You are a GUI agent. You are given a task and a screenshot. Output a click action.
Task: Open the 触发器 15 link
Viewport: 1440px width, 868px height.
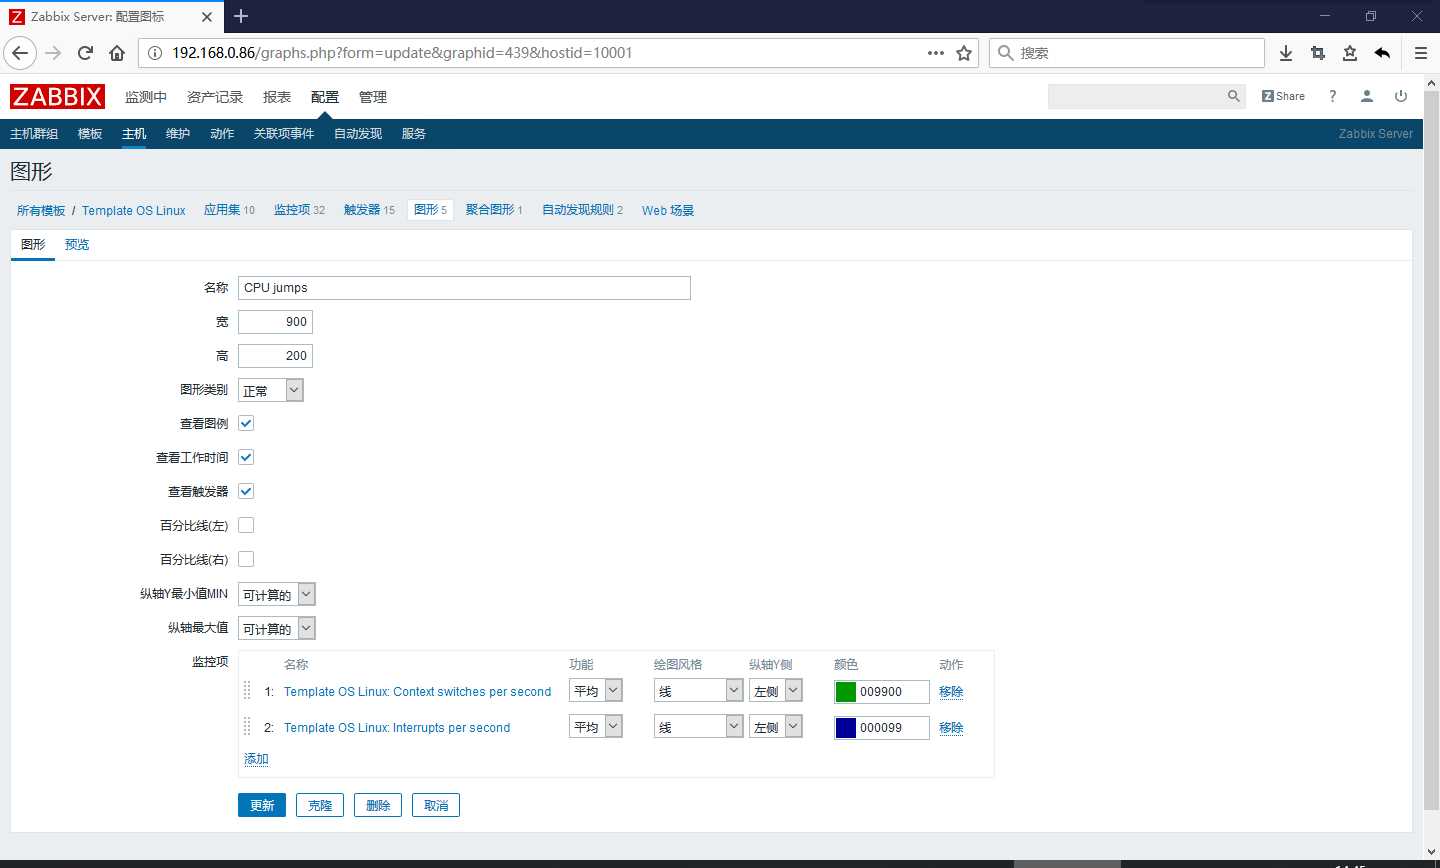pos(369,210)
